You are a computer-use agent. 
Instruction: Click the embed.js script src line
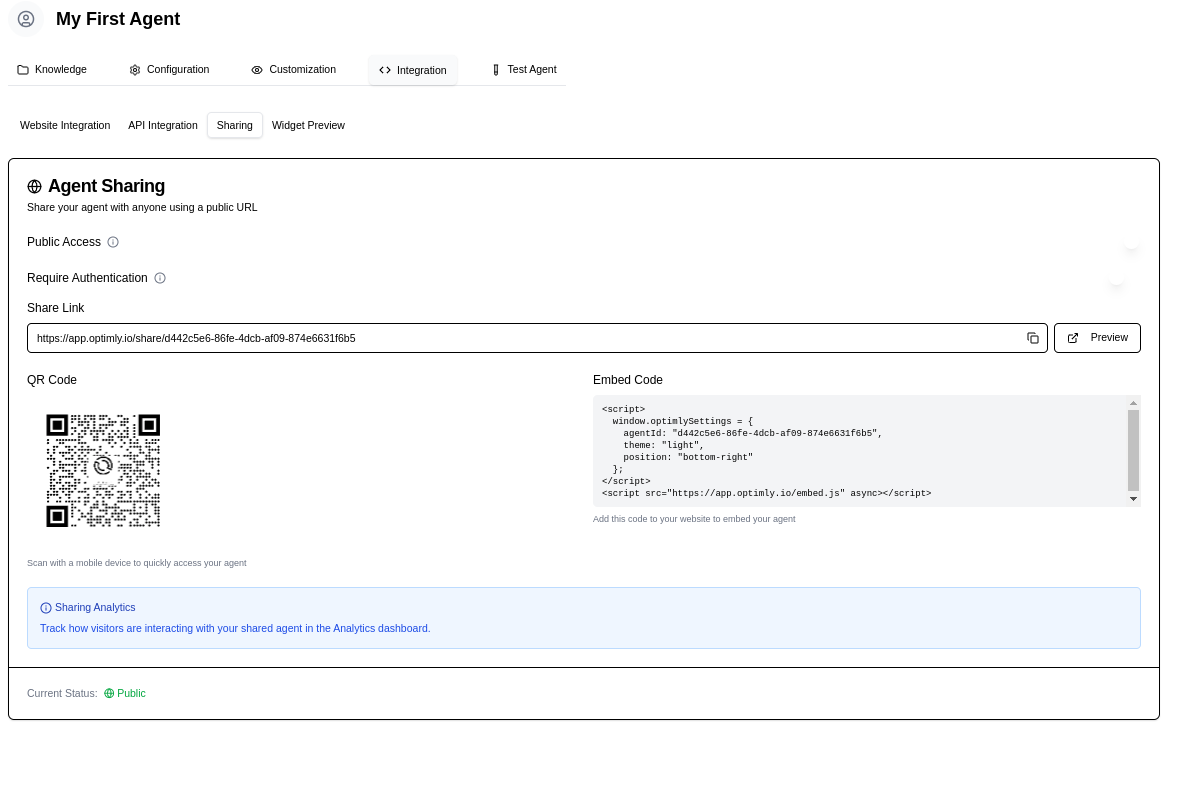coord(766,493)
